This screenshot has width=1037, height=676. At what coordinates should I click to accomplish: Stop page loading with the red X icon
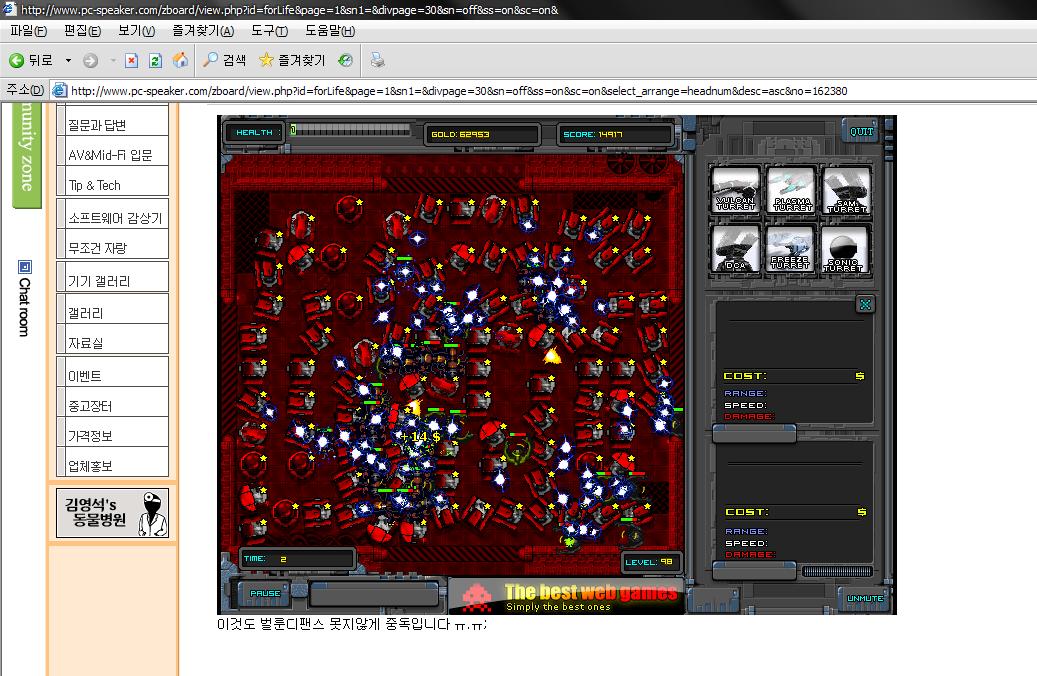(132, 61)
